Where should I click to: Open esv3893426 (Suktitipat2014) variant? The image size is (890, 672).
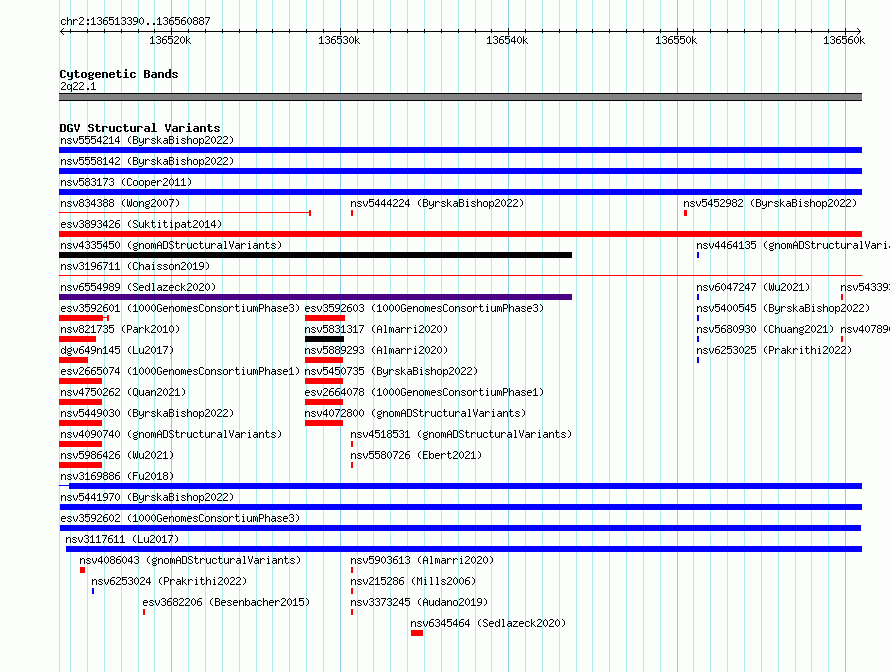(141, 224)
